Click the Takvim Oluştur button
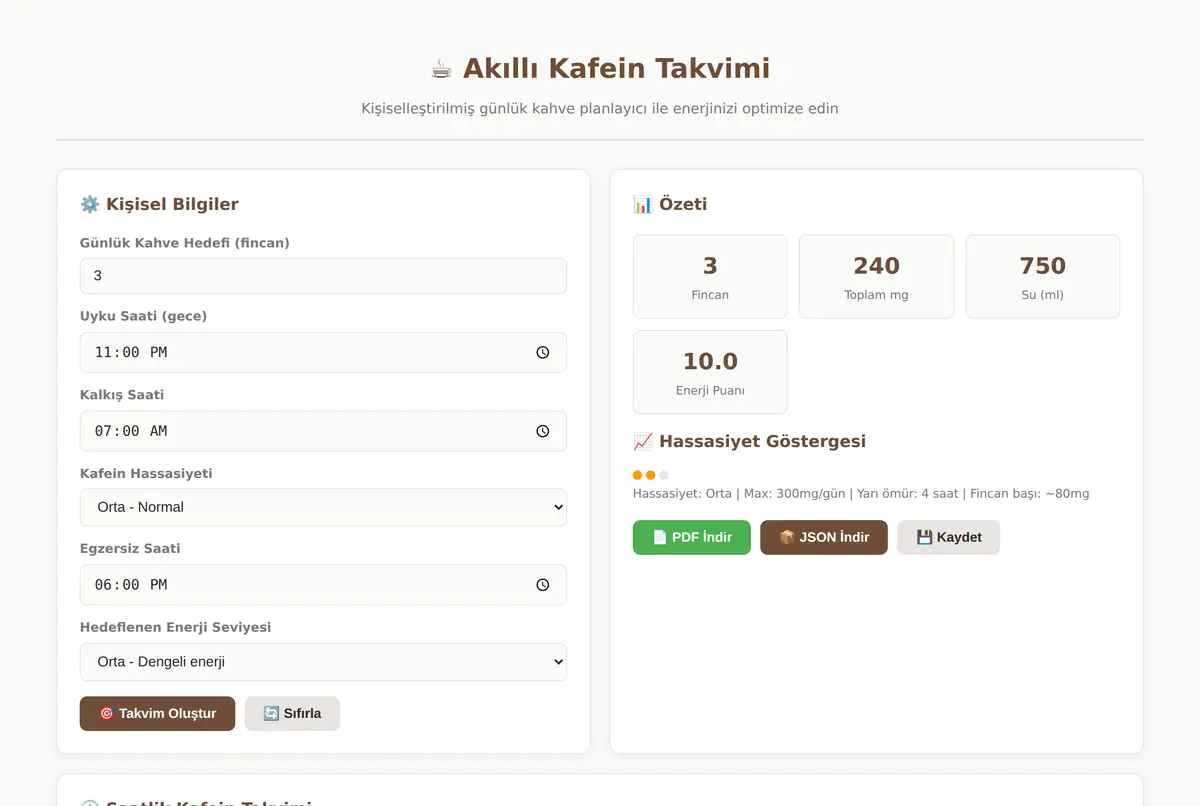1200x806 pixels. (157, 714)
